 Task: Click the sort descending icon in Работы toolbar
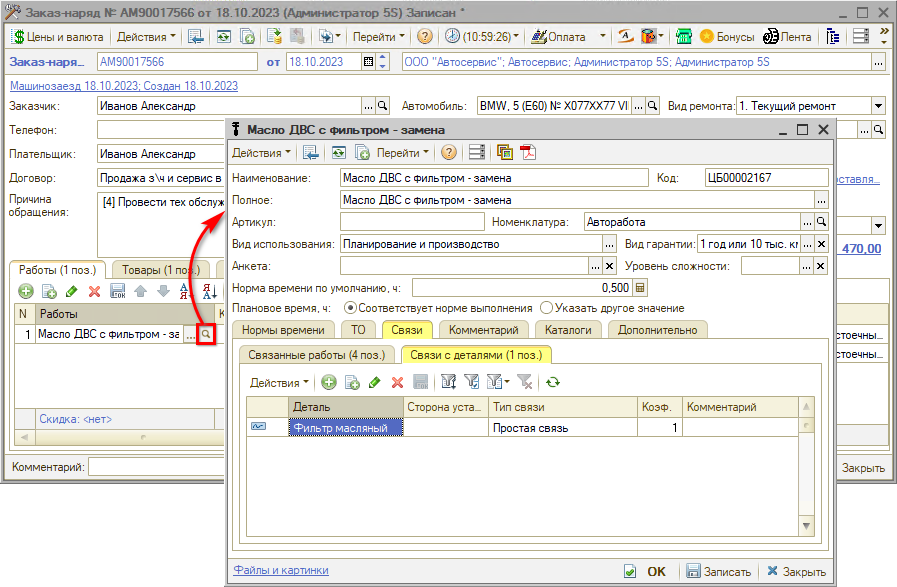[209, 291]
